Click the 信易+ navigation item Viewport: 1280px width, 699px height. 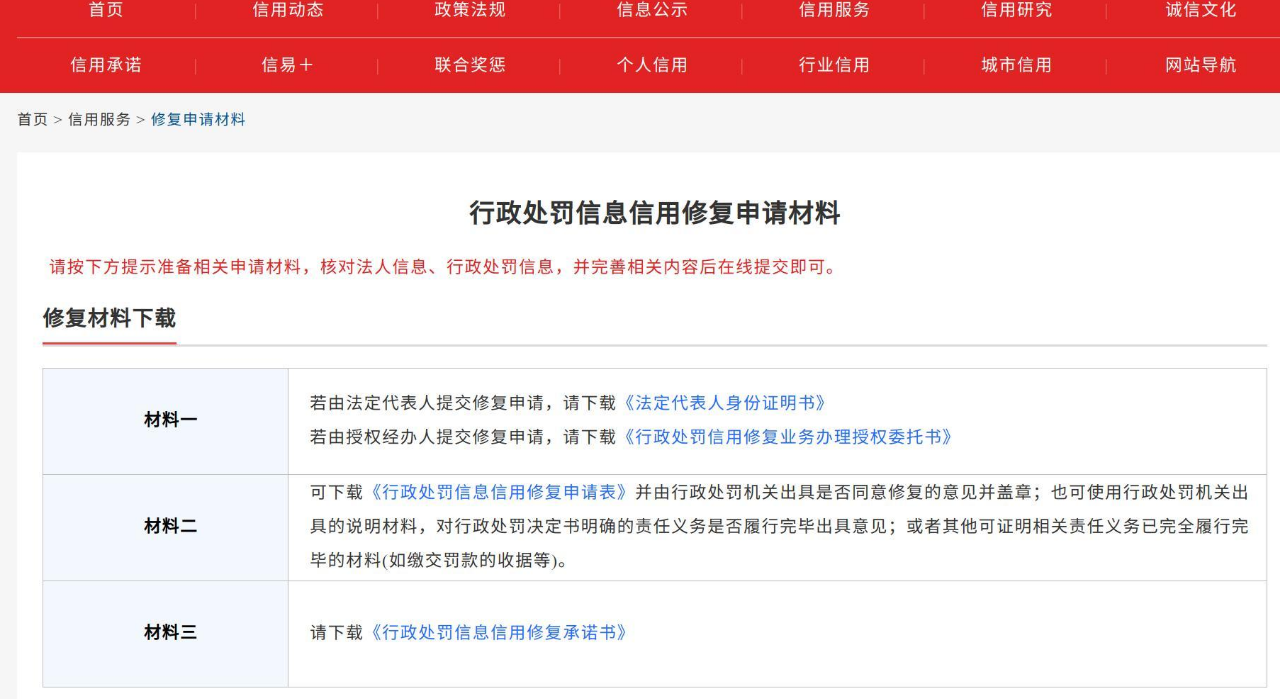point(288,65)
